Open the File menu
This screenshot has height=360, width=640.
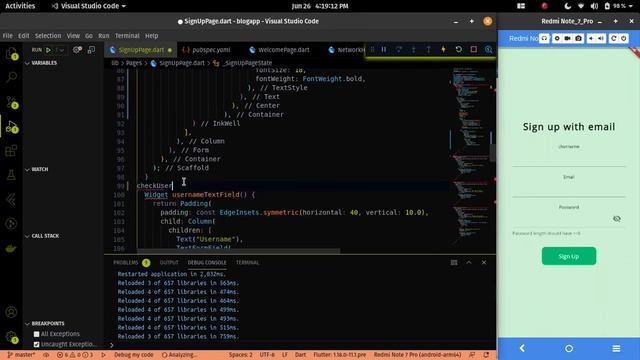(x=8, y=36)
